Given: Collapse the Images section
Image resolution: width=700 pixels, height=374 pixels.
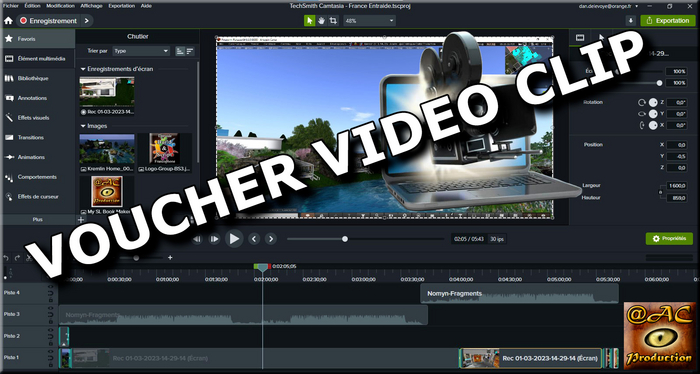Looking at the screenshot, I should tap(83, 126).
